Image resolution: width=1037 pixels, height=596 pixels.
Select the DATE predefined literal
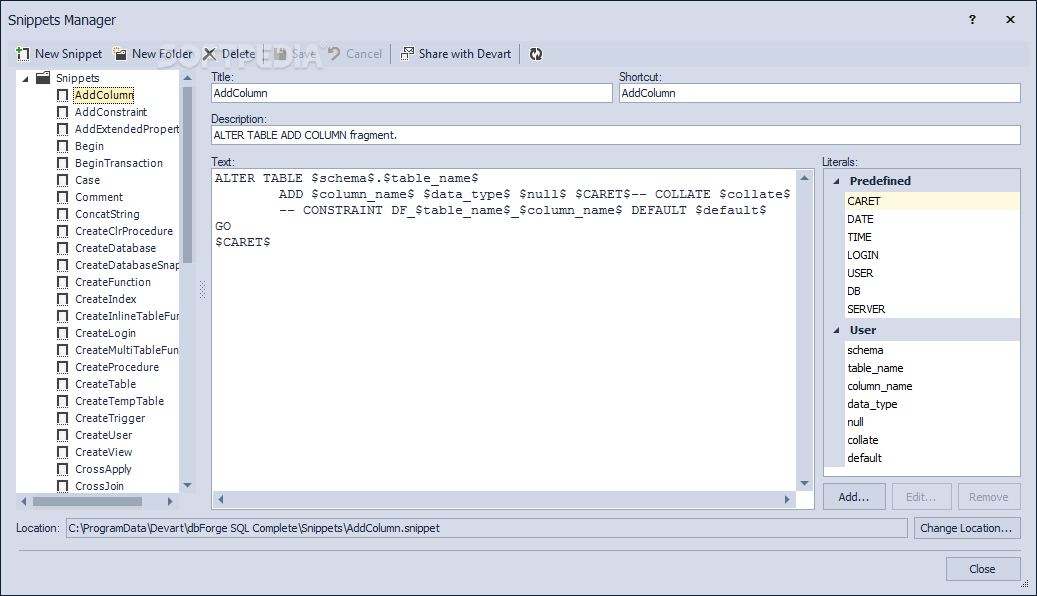point(933,219)
